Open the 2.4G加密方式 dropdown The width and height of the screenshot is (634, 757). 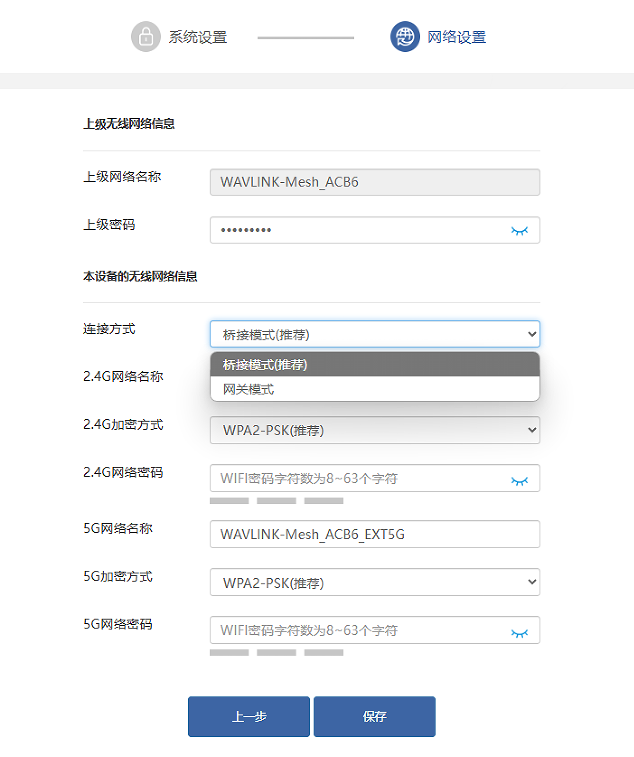[x=374, y=430]
